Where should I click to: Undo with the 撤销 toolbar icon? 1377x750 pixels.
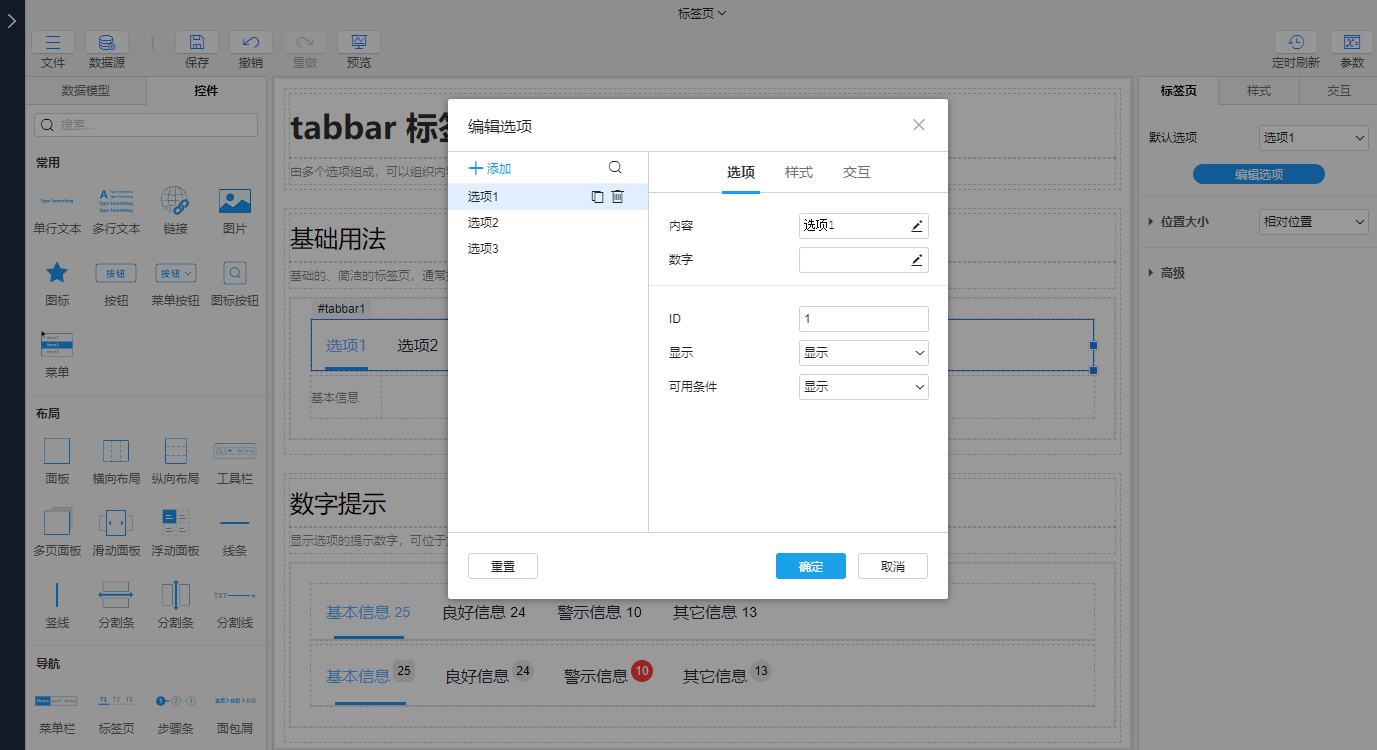(251, 42)
